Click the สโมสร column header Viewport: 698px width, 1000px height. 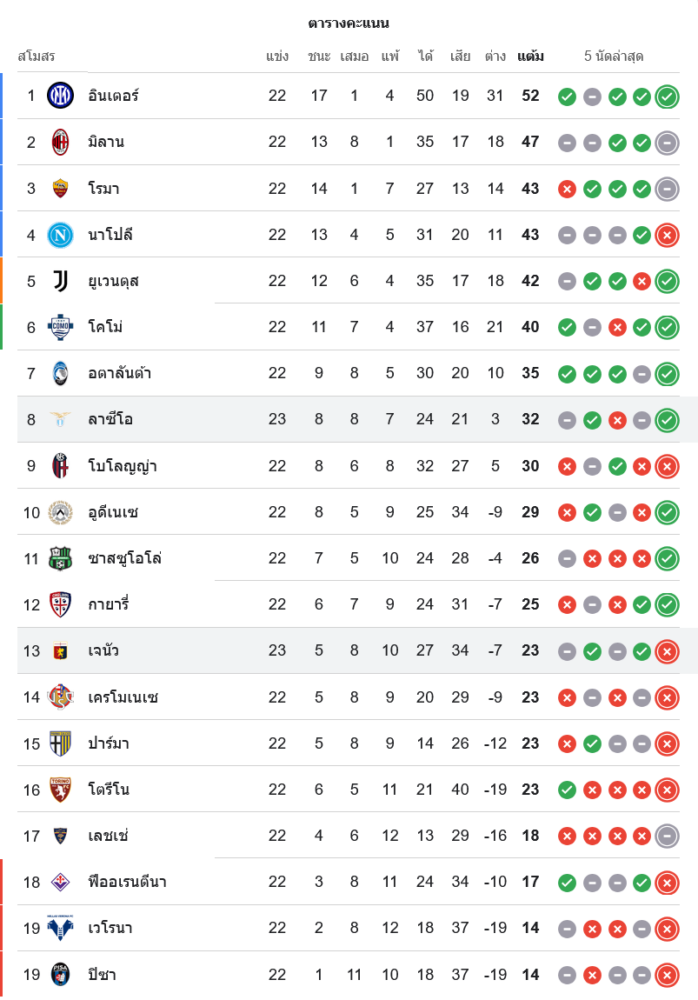(x=36, y=56)
